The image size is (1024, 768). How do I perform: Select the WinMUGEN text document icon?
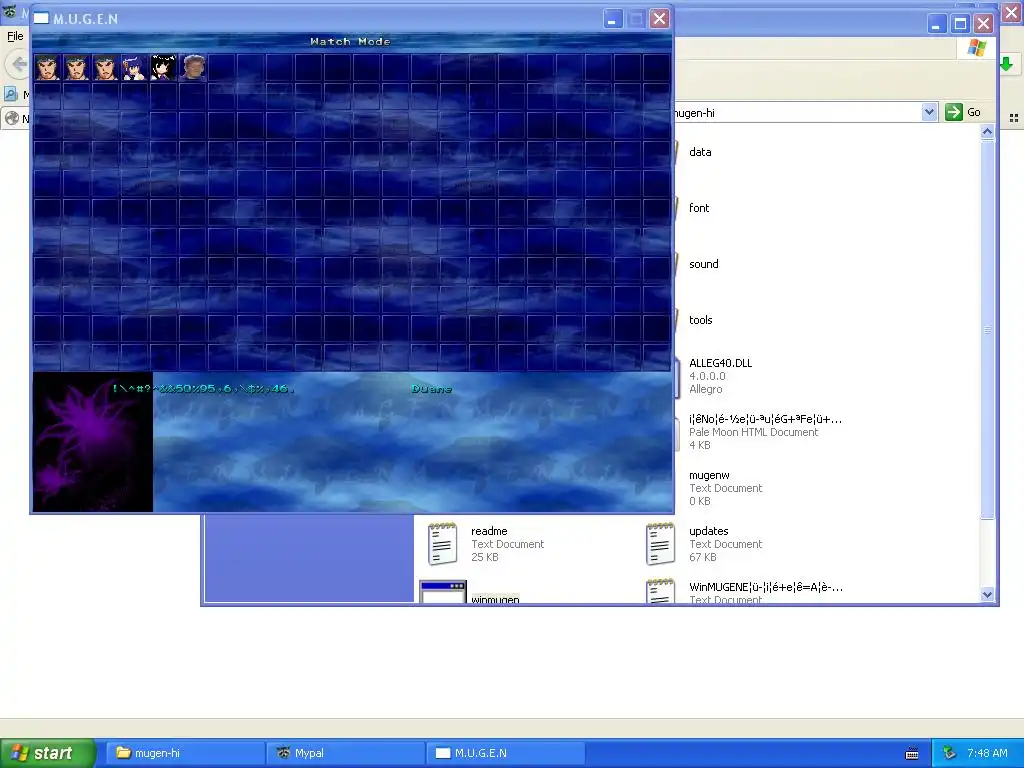point(660,591)
